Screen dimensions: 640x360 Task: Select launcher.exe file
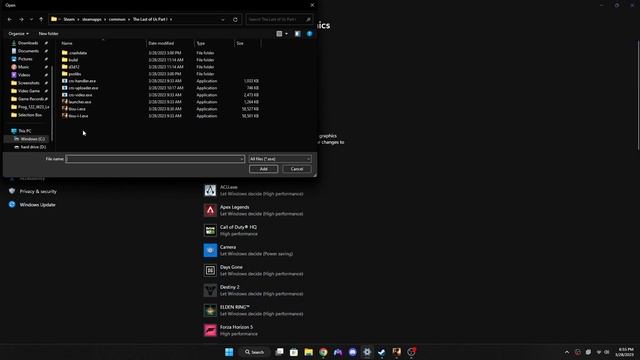pos(80,102)
